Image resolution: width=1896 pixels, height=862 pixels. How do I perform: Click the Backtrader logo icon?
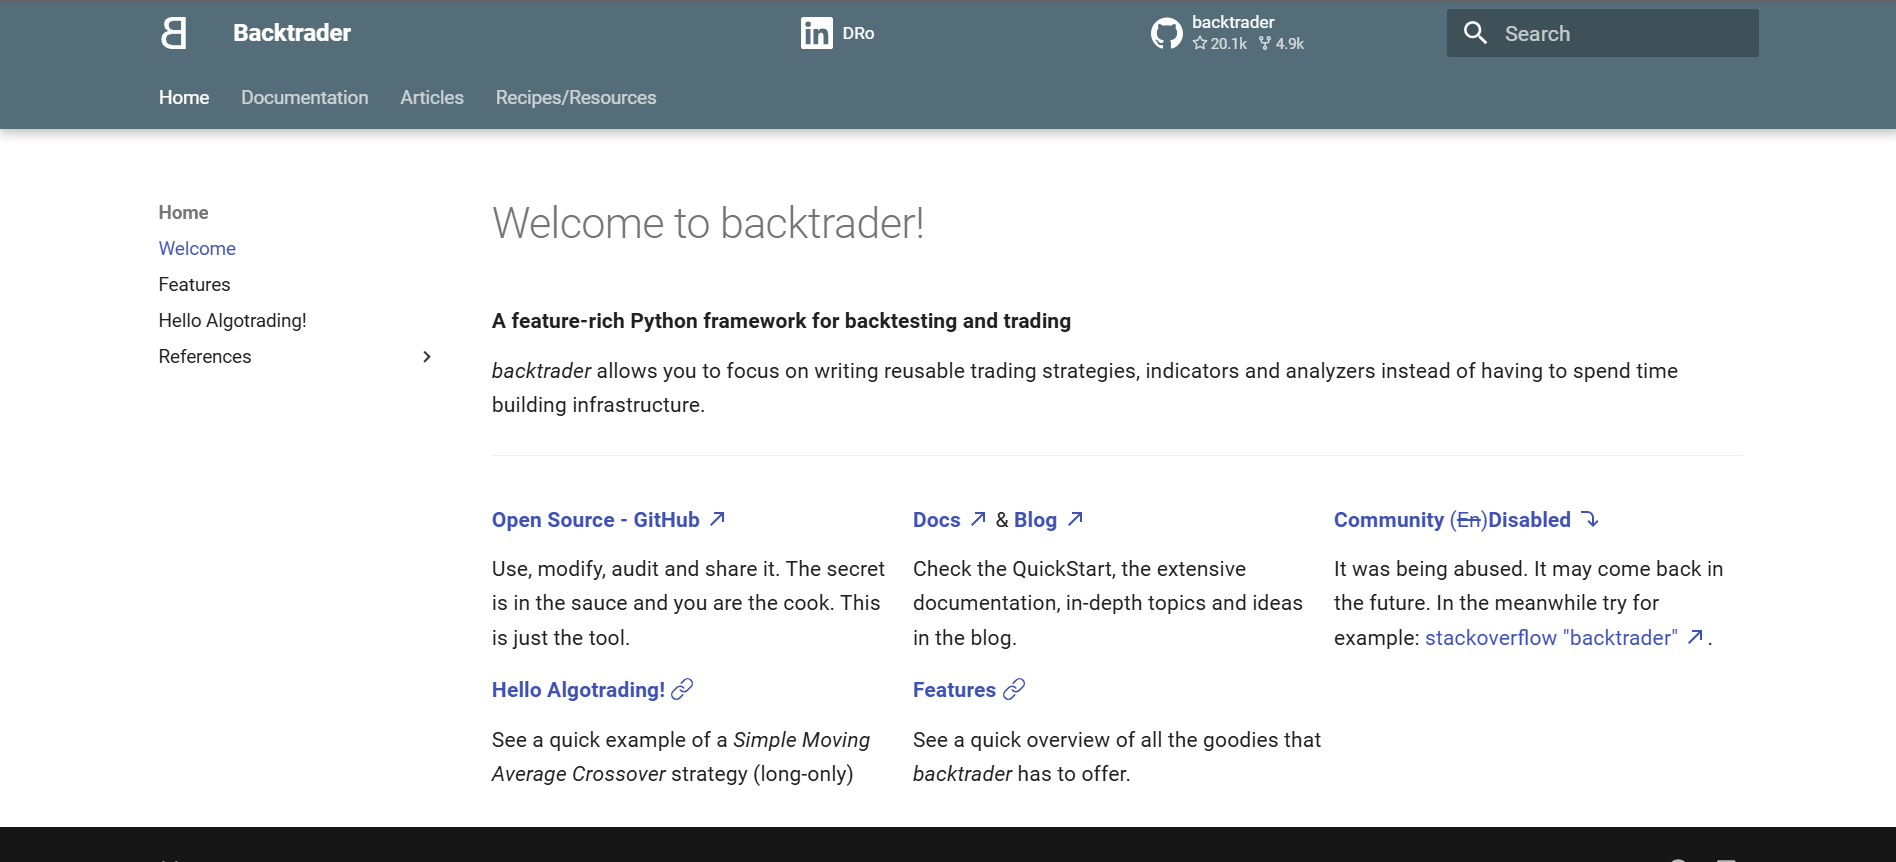[174, 33]
